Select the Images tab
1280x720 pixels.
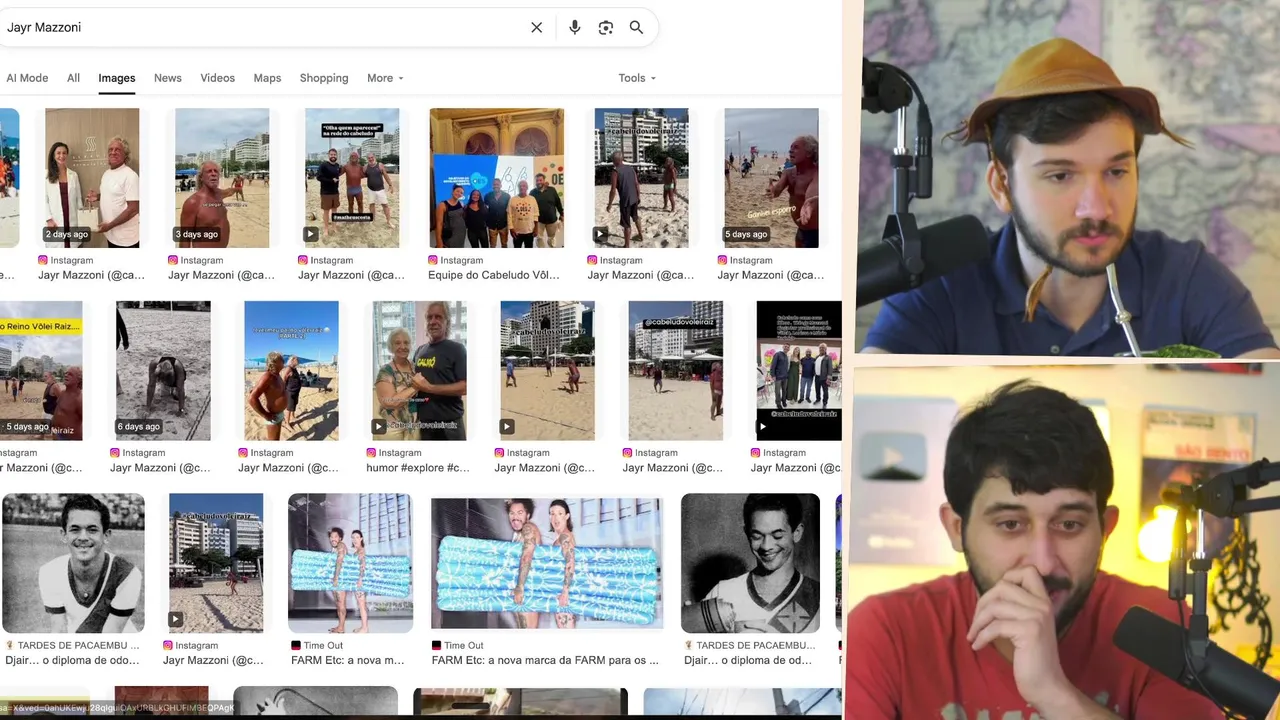click(x=117, y=78)
